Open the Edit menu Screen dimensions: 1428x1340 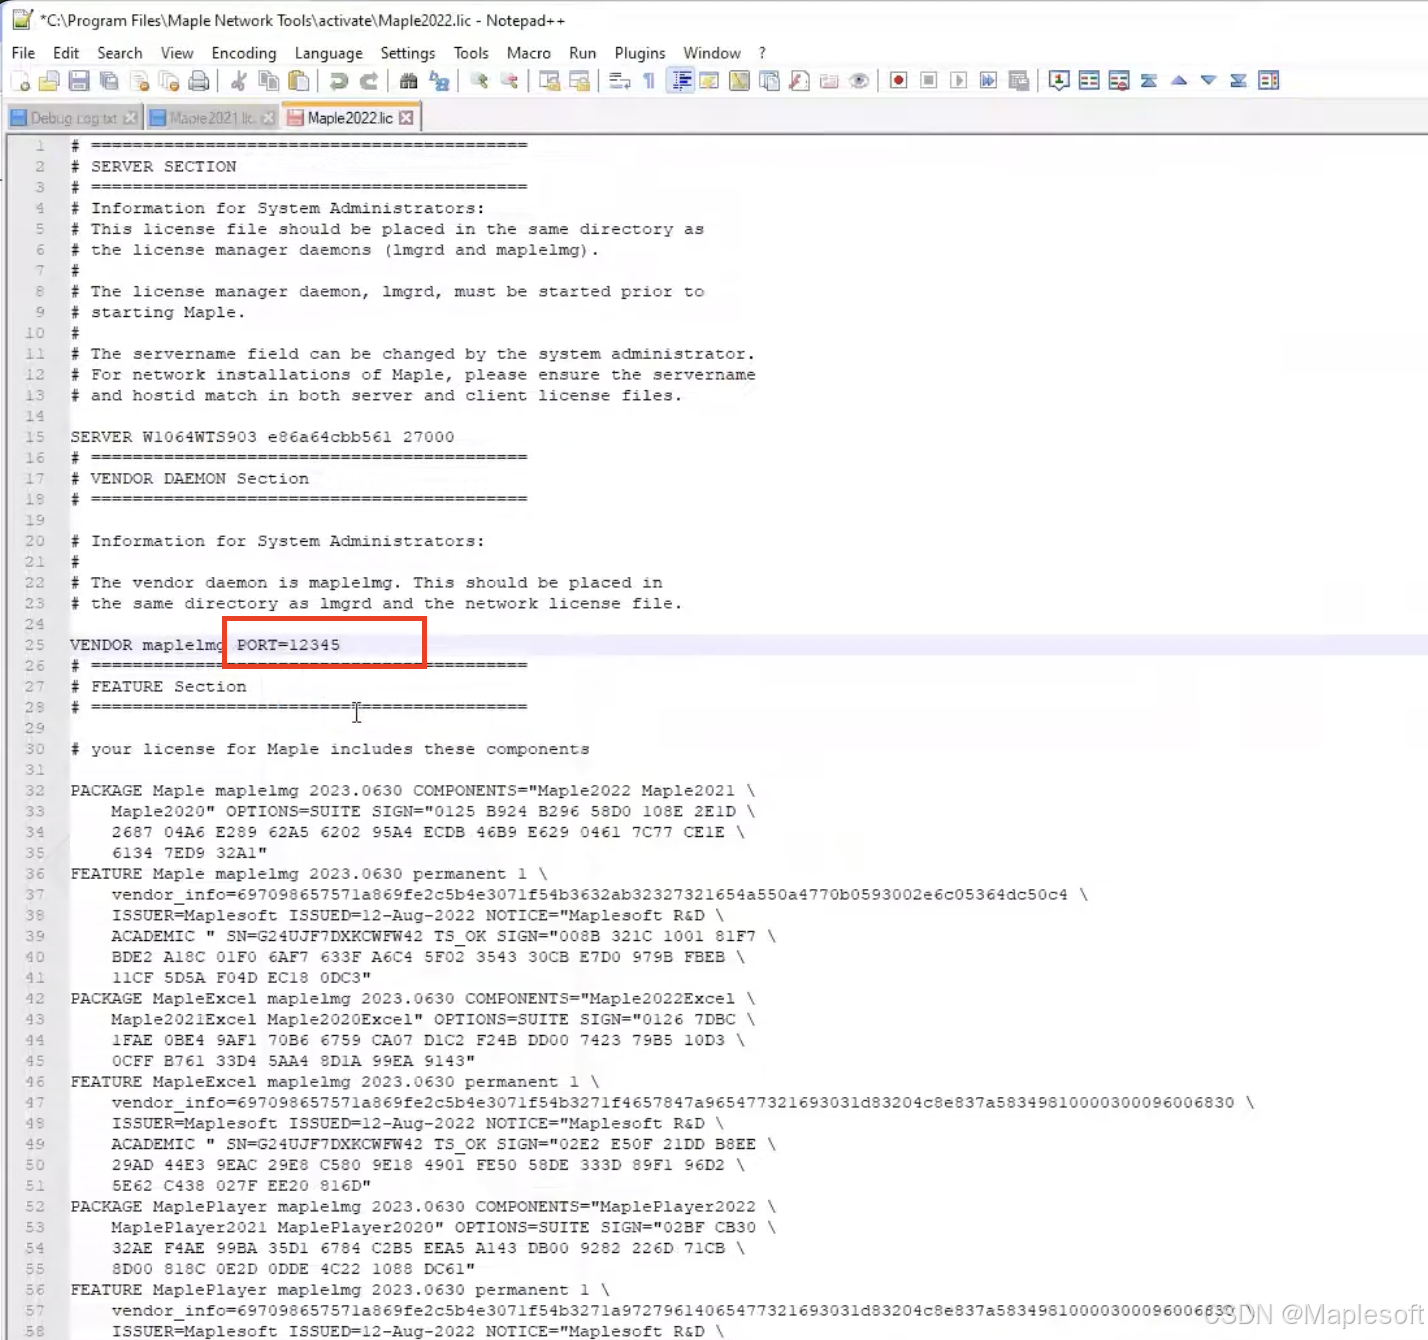[66, 53]
